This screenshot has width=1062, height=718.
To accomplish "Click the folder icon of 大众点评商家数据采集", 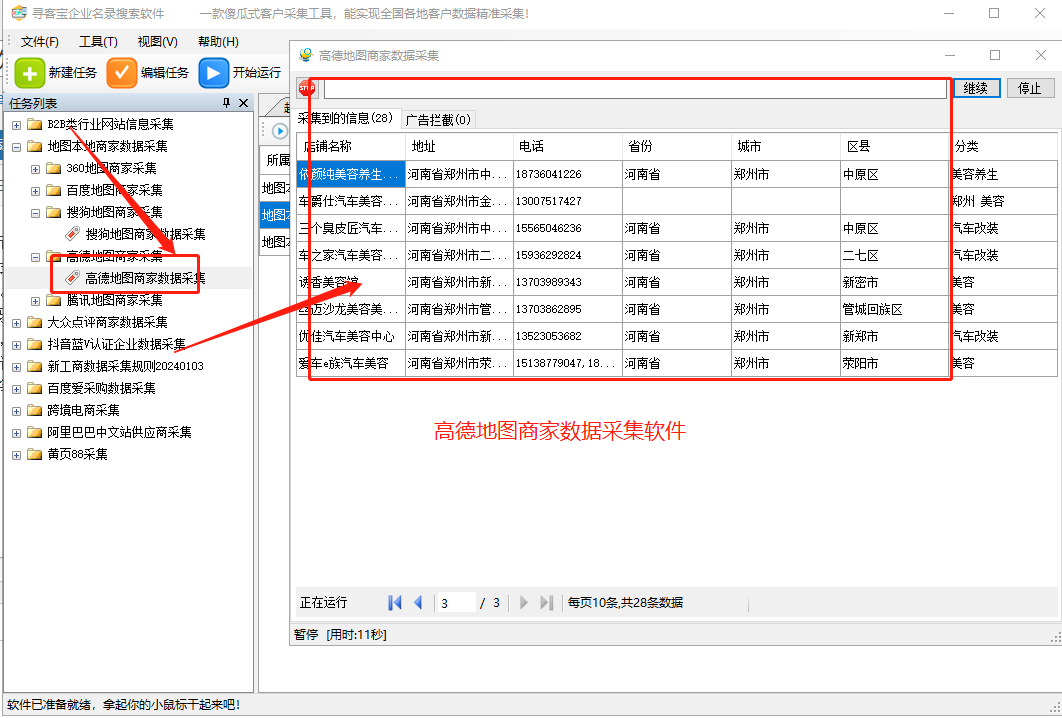I will pyautogui.click(x=35, y=322).
